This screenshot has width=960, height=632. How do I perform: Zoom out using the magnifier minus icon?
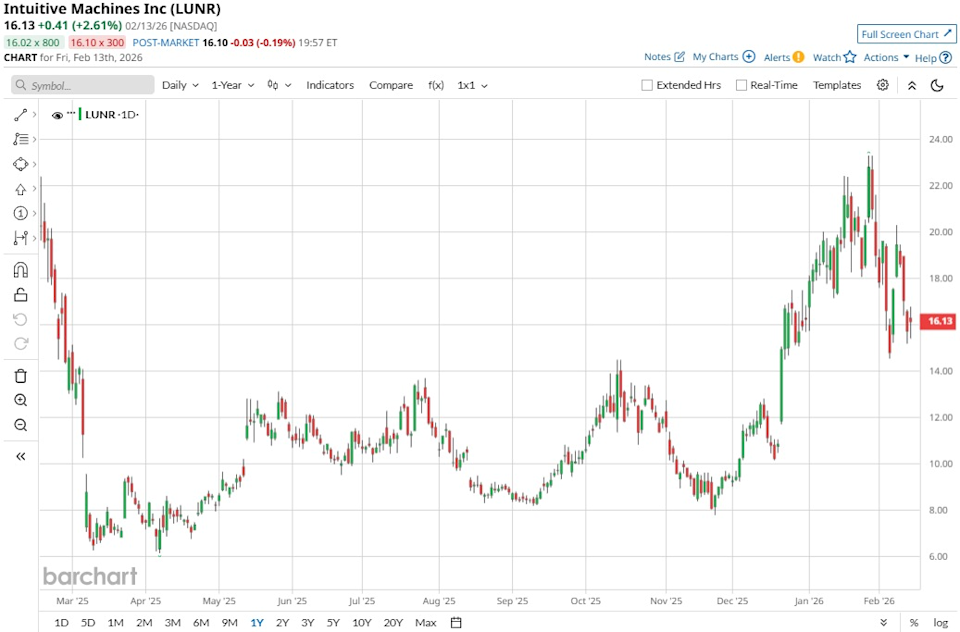click(x=20, y=425)
